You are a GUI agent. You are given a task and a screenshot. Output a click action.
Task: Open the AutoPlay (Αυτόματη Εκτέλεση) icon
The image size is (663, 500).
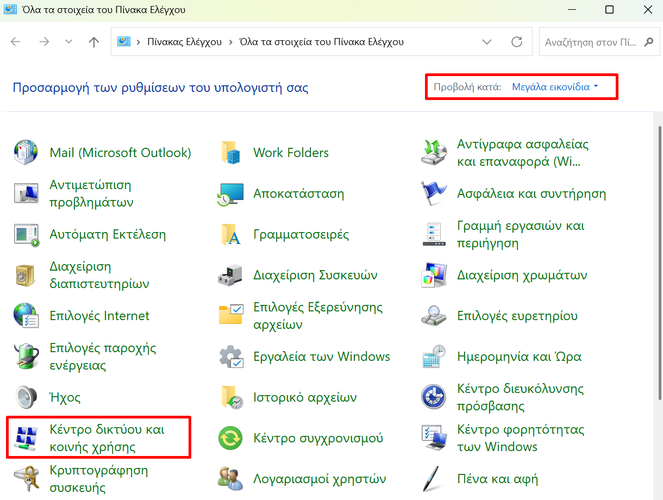26,235
